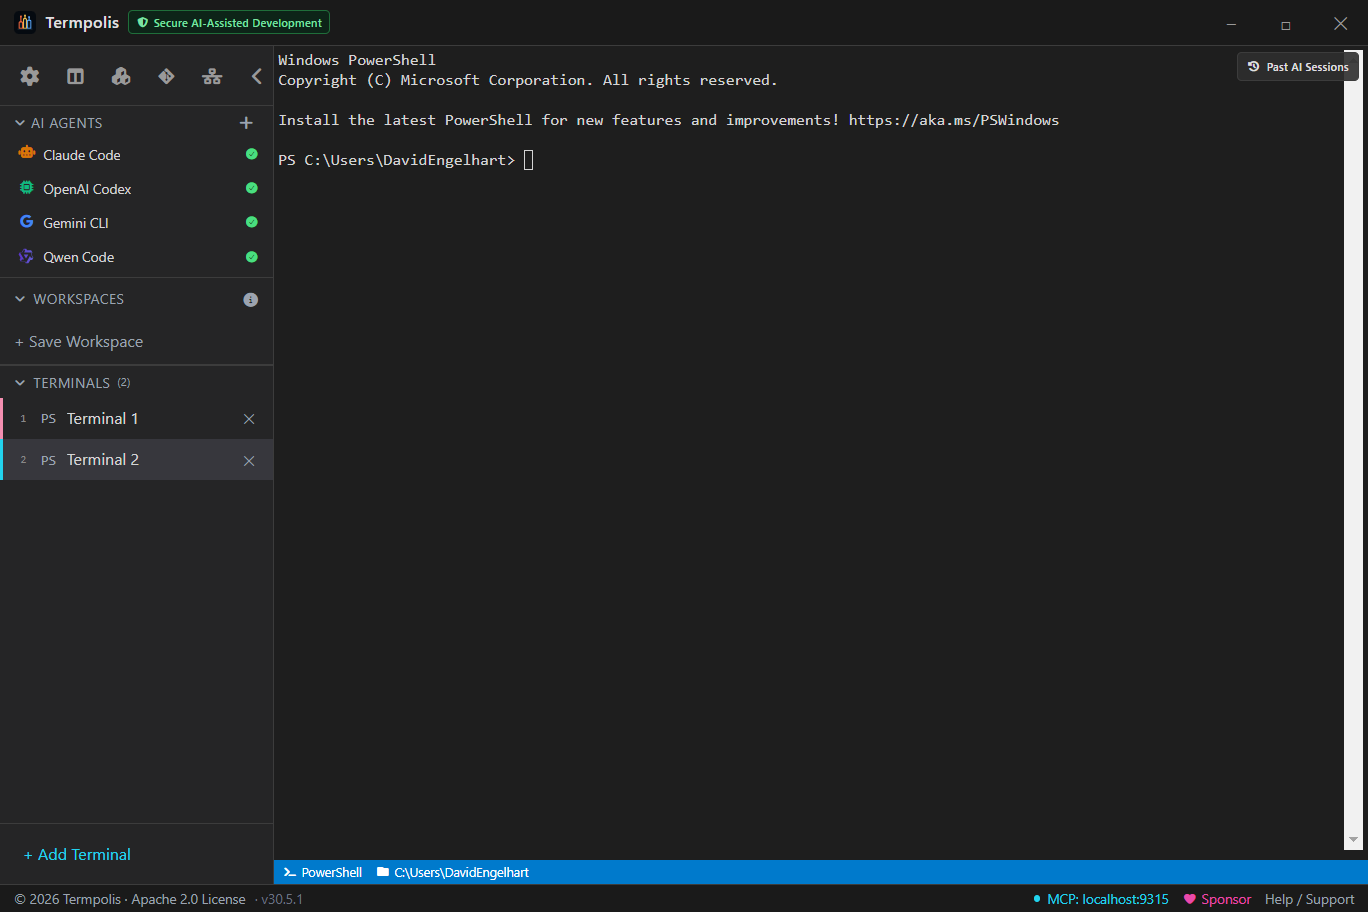Select the Terminal 1 tab
Screen dimensions: 1368x912
137,419
